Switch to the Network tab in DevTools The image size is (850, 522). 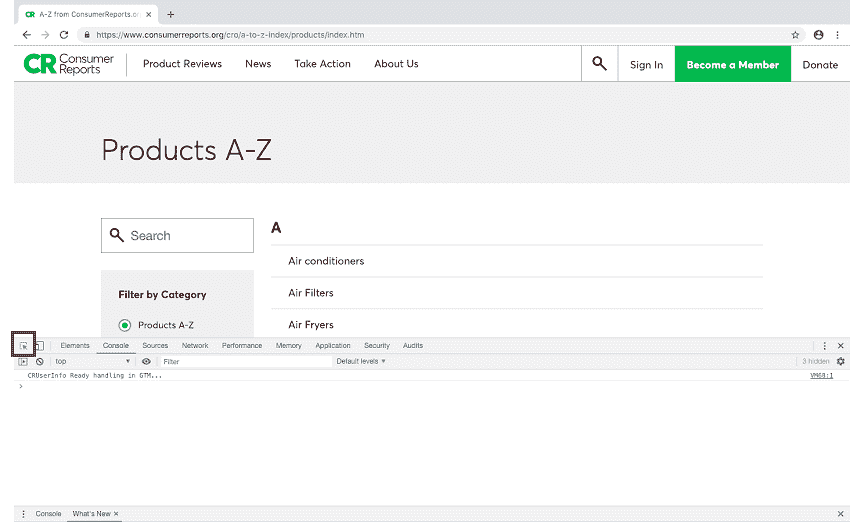click(195, 346)
